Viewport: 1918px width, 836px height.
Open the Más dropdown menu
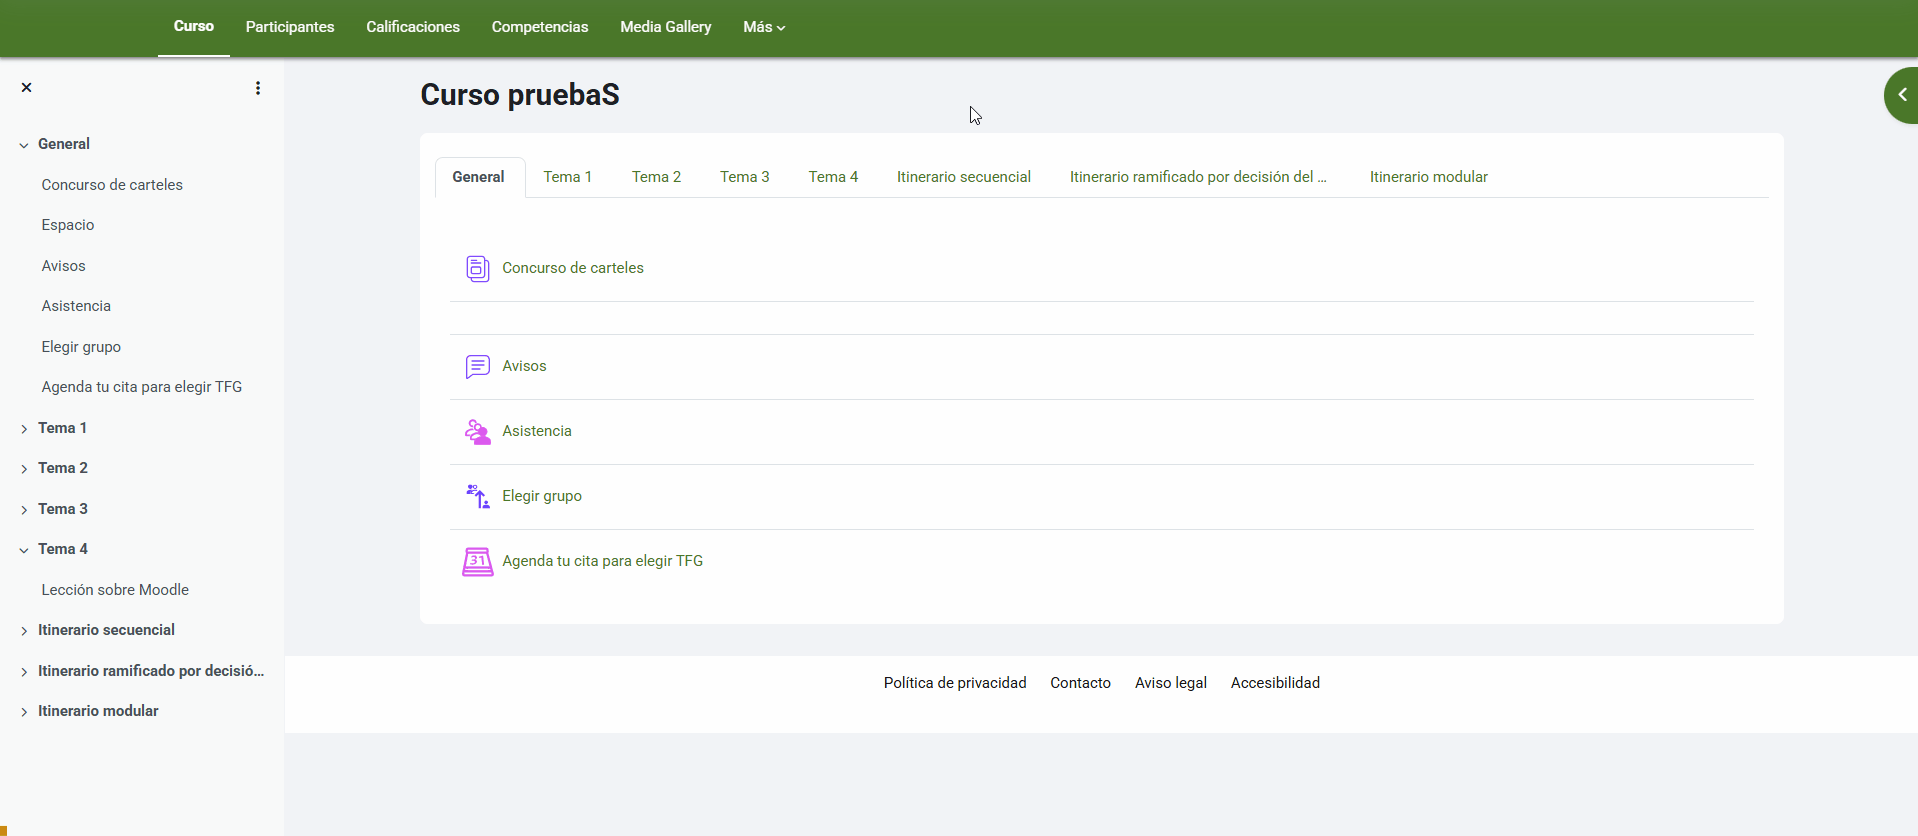point(763,27)
